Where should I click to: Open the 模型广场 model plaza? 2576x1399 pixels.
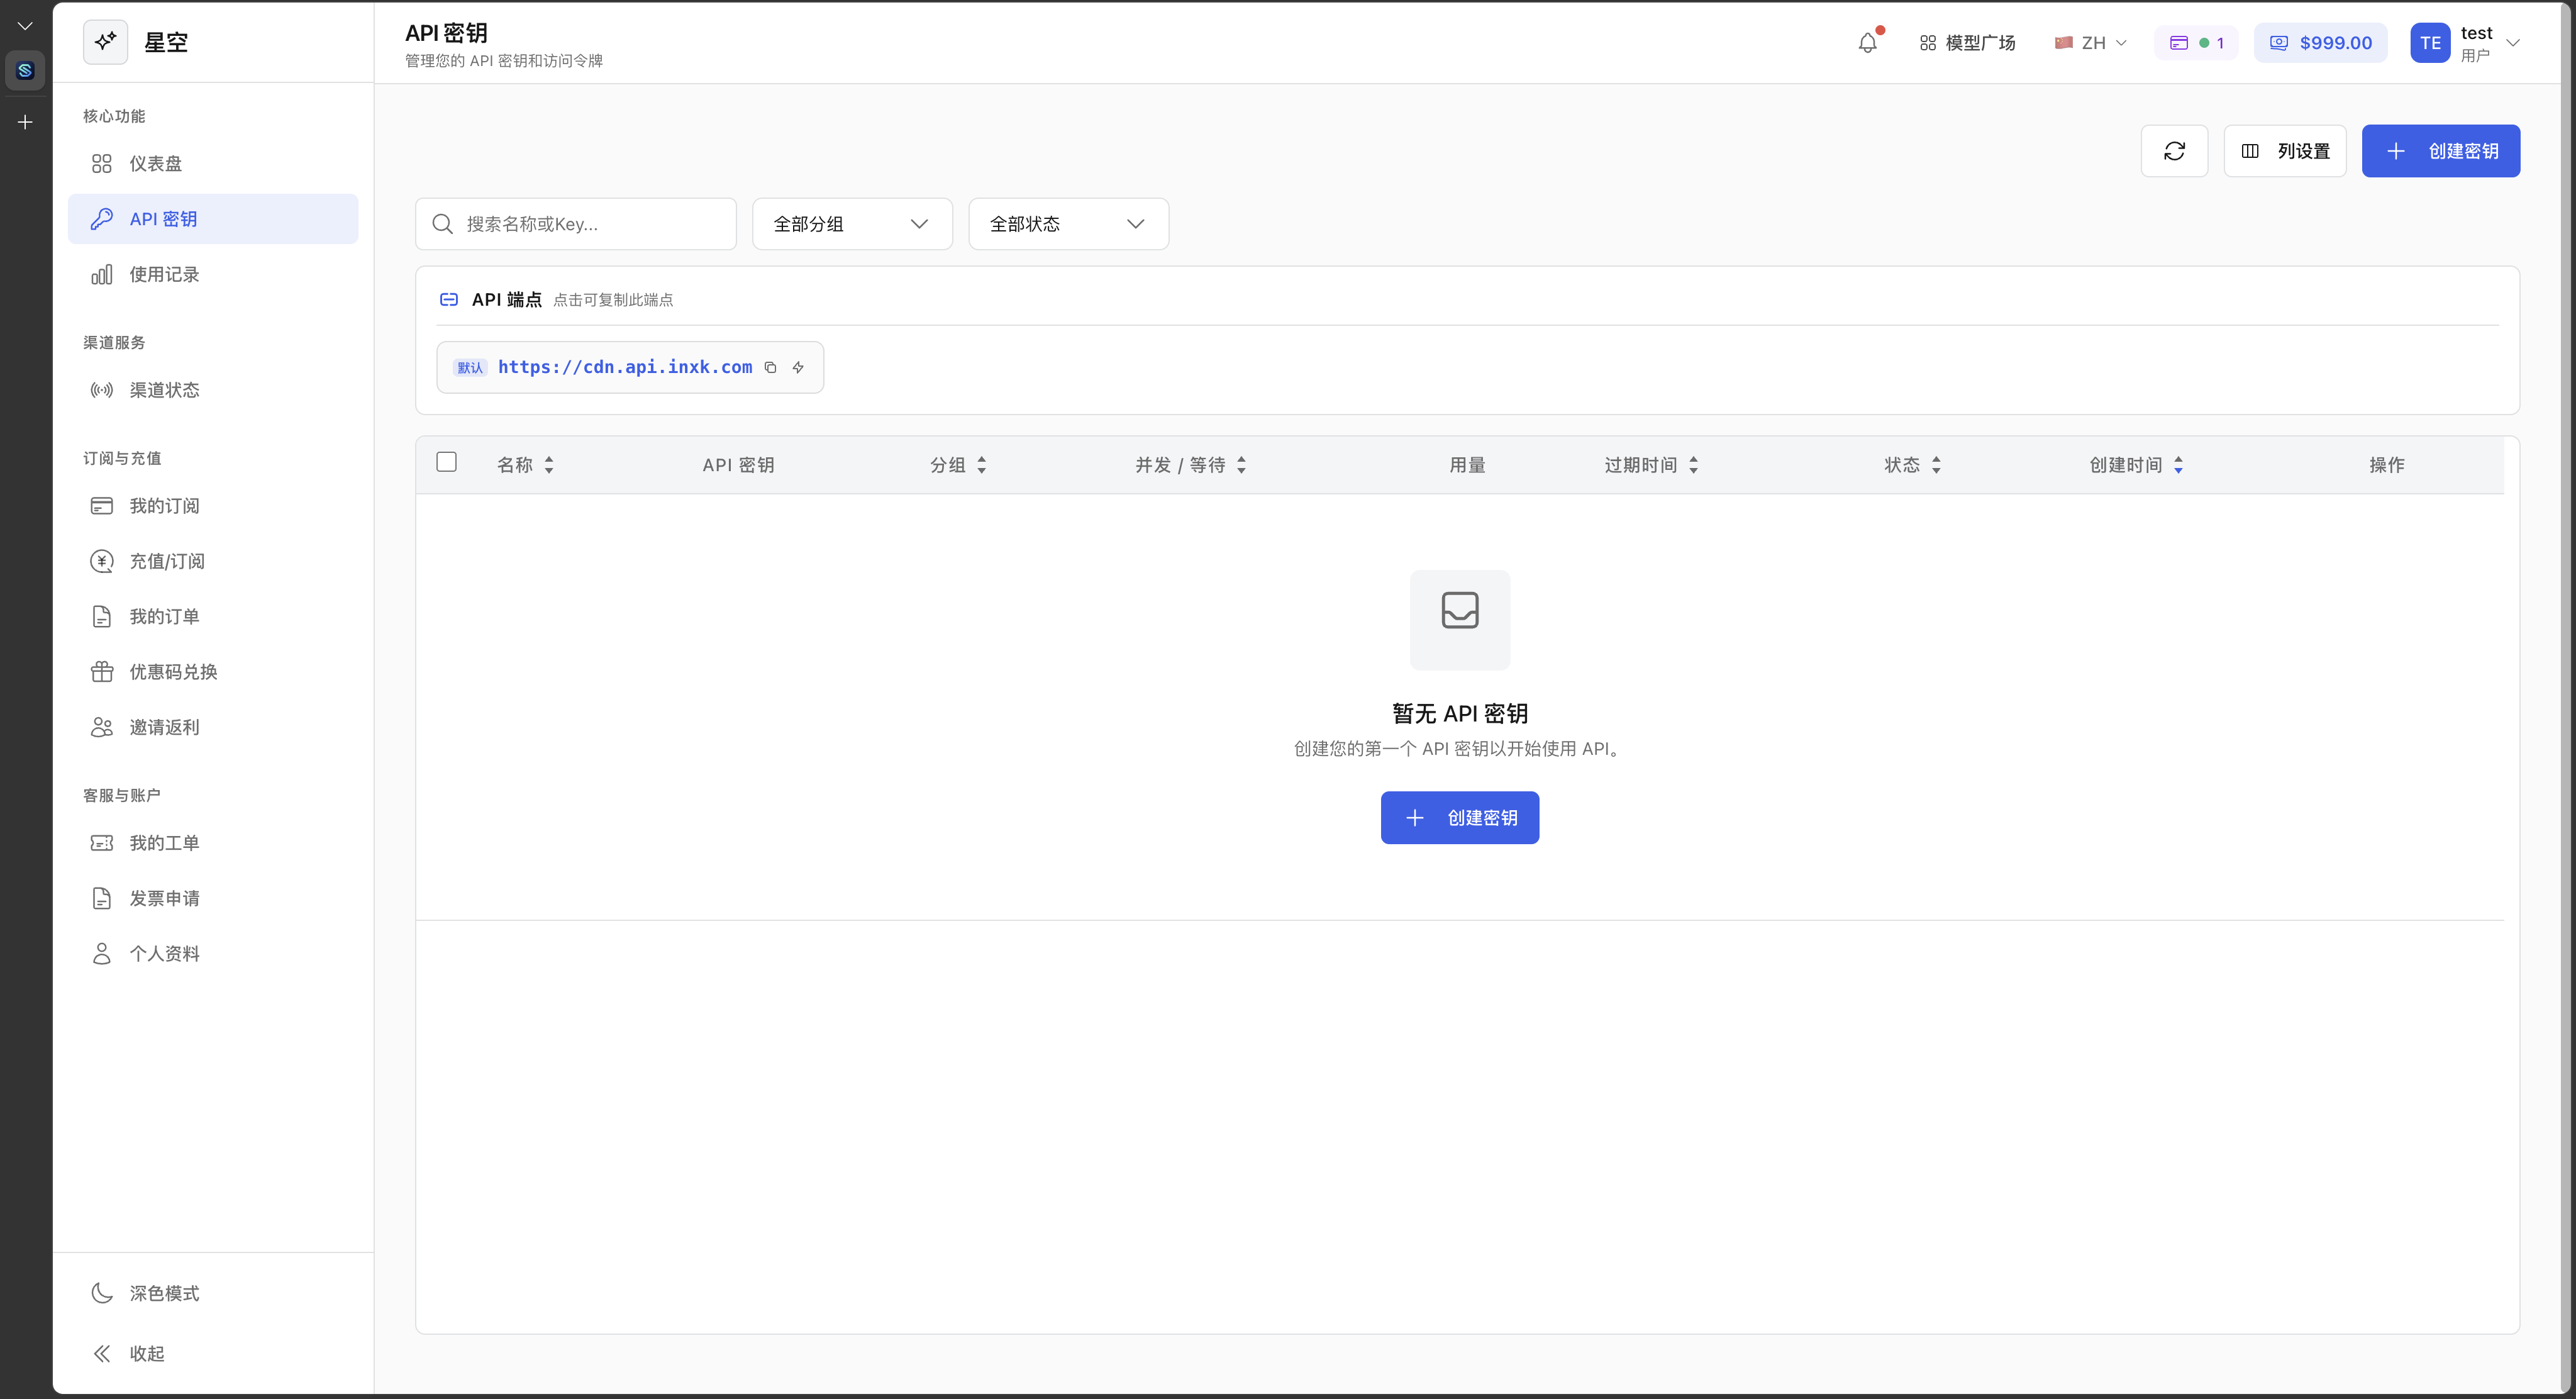1967,43
